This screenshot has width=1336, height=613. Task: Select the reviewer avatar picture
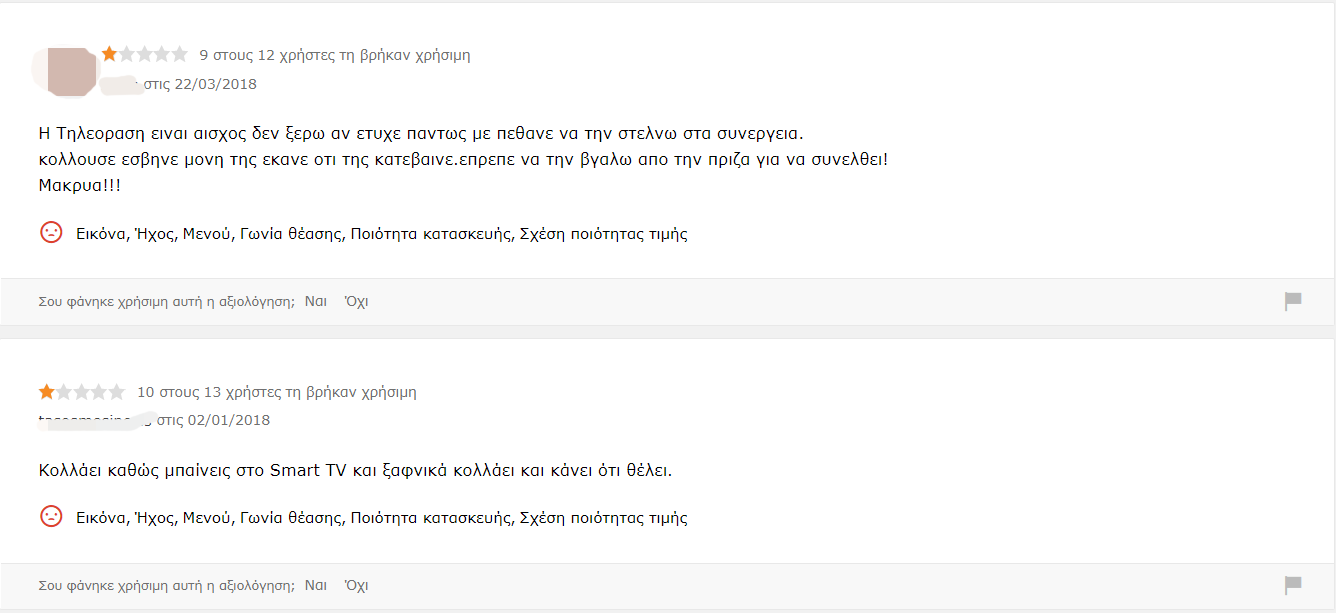(71, 71)
